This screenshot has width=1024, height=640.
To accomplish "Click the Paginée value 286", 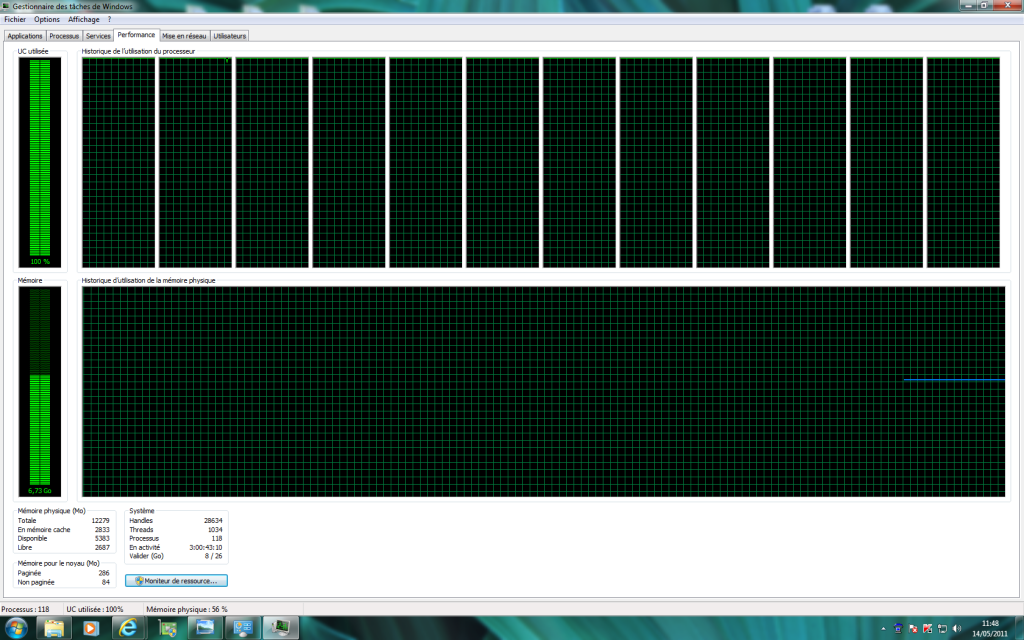I will 104,573.
